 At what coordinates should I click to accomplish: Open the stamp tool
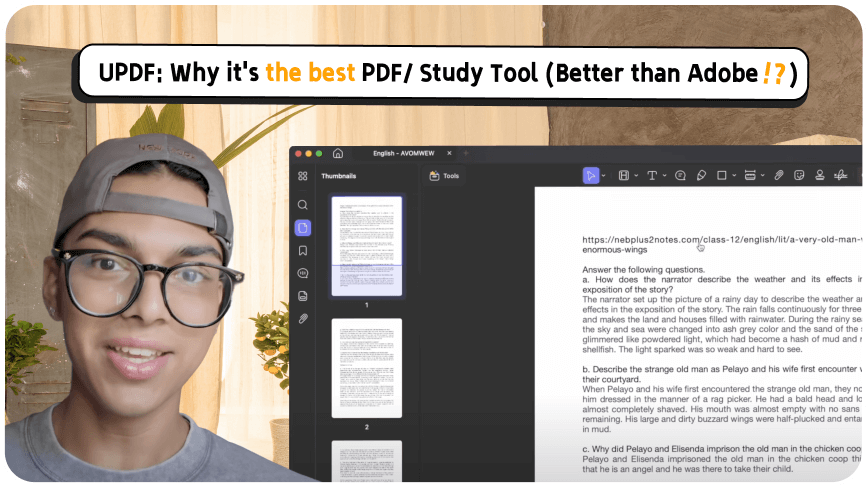click(x=820, y=175)
